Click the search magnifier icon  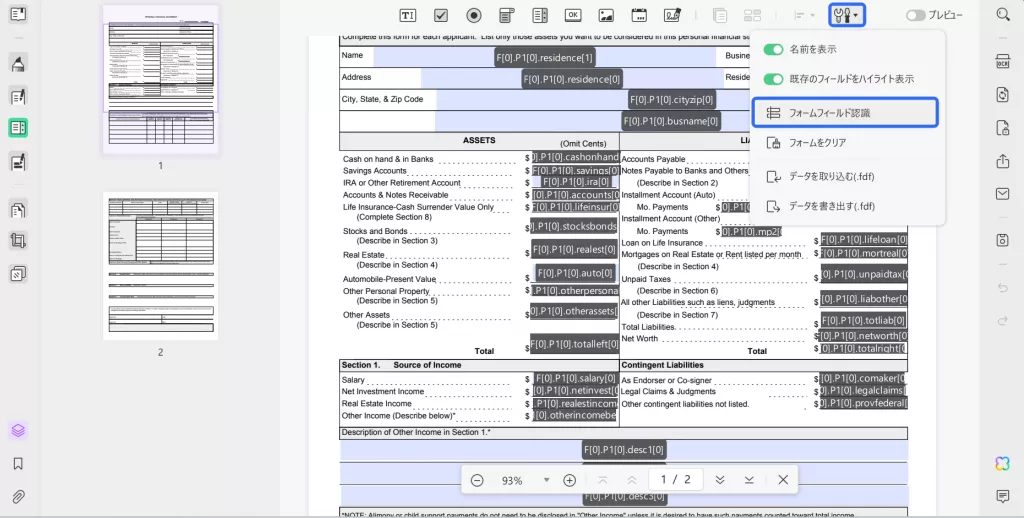[1003, 14]
